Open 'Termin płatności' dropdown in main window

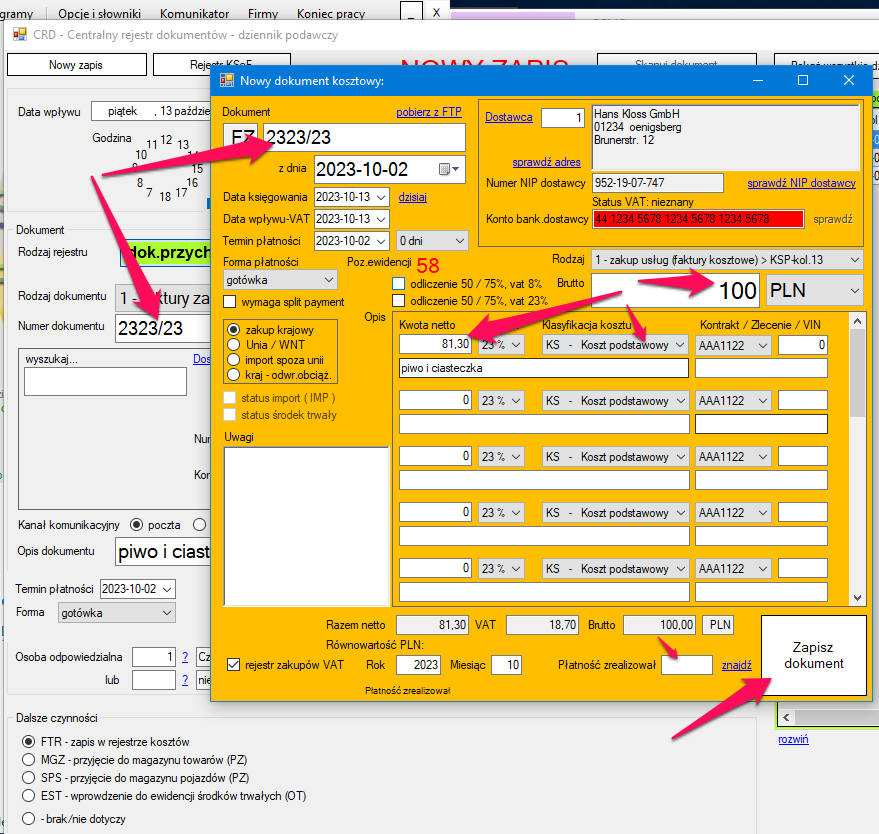click(167, 589)
